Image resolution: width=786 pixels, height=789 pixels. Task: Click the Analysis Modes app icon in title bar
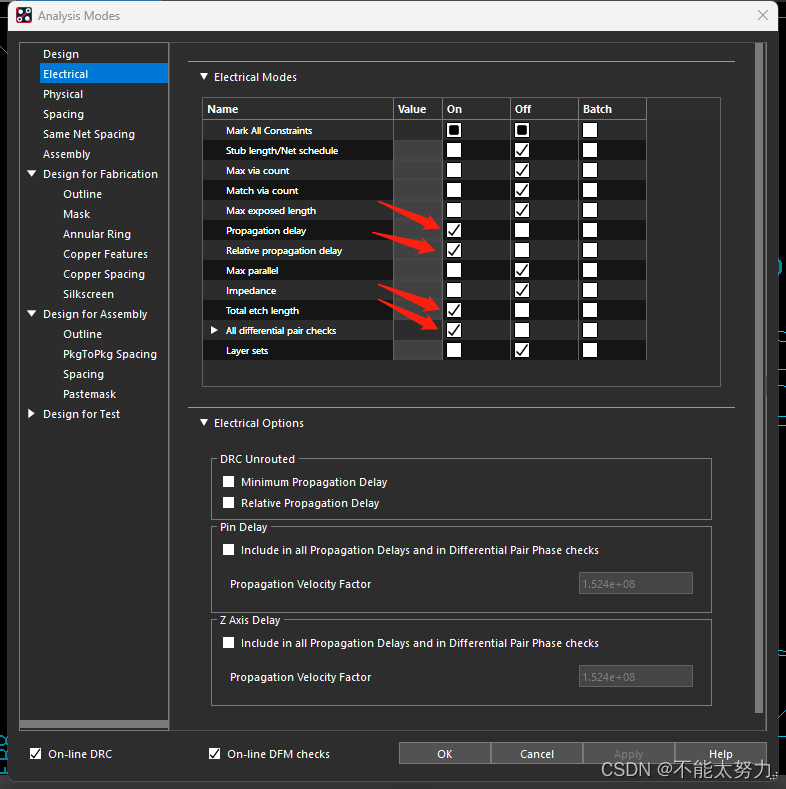(x=23, y=15)
